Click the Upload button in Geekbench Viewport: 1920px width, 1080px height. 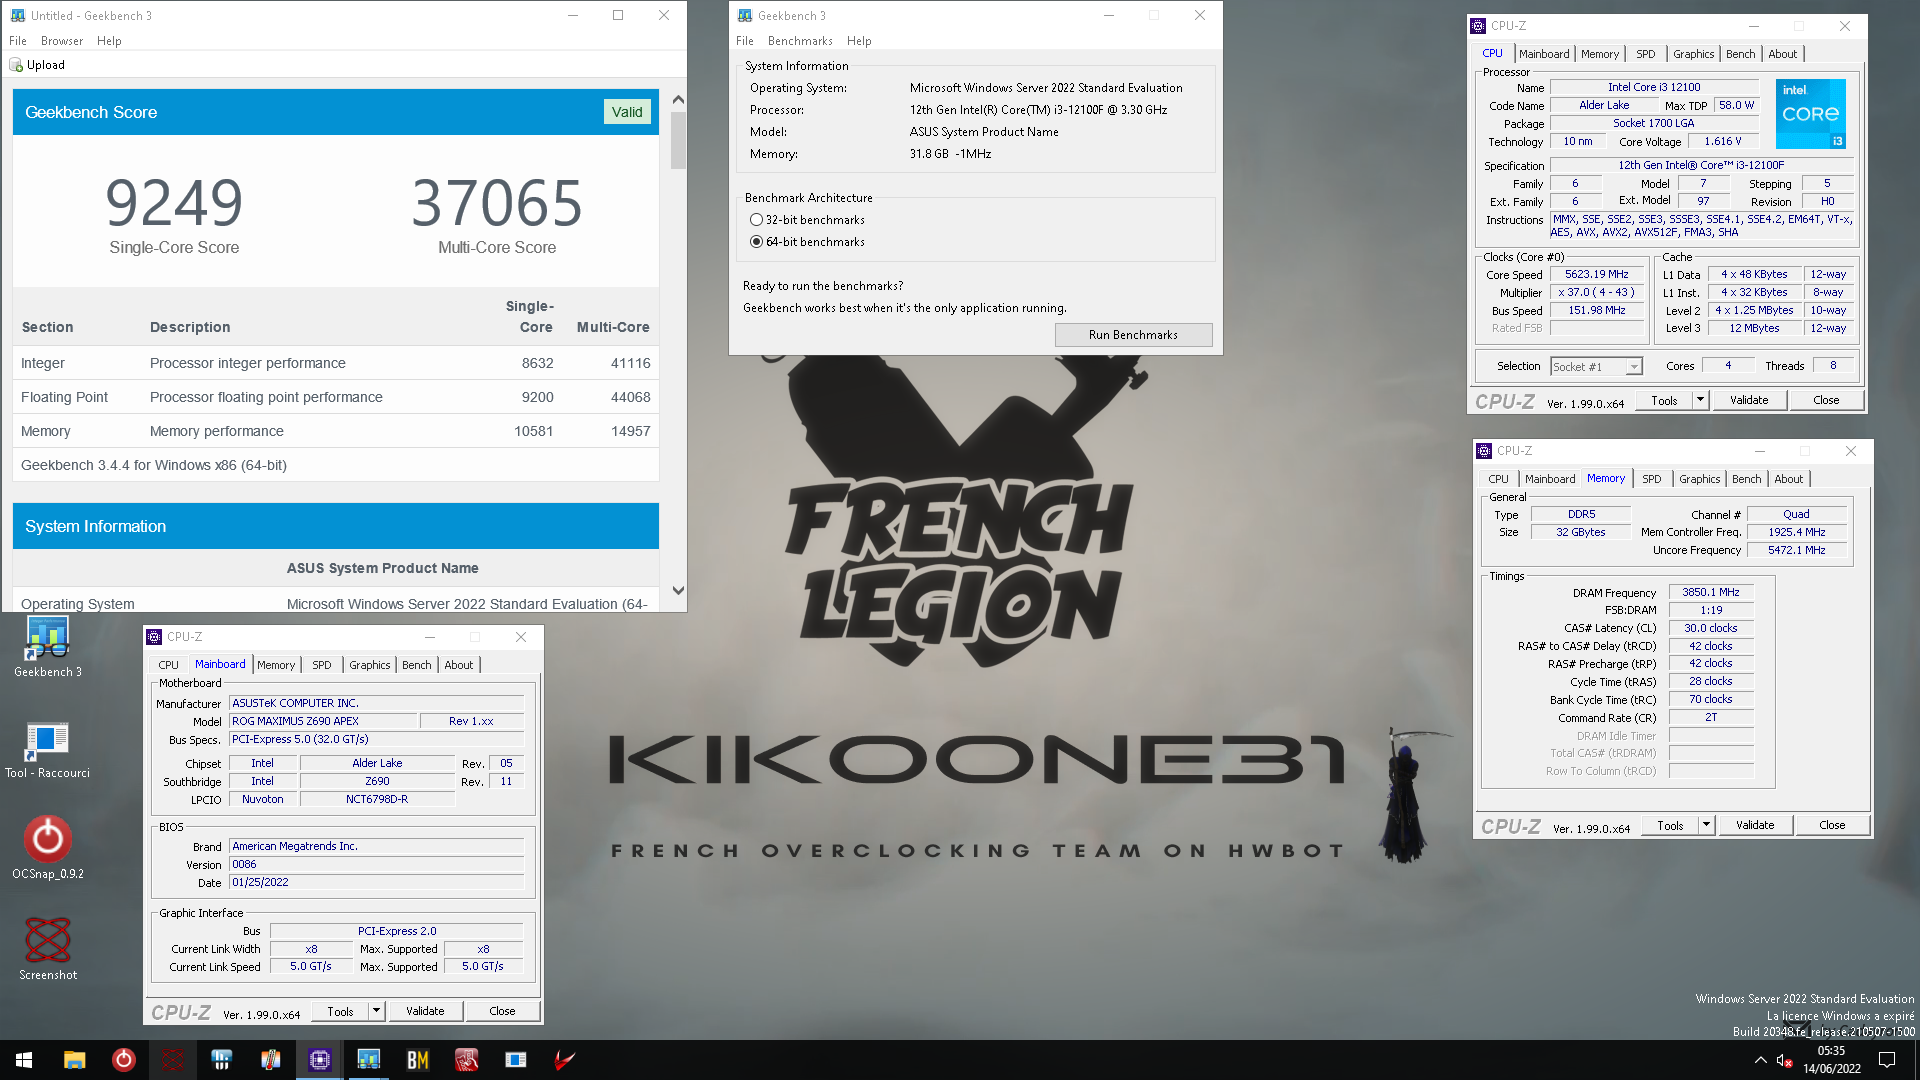(37, 65)
